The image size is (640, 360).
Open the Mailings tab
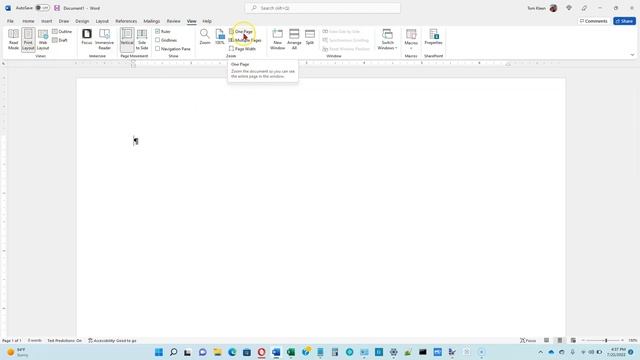click(x=152, y=21)
